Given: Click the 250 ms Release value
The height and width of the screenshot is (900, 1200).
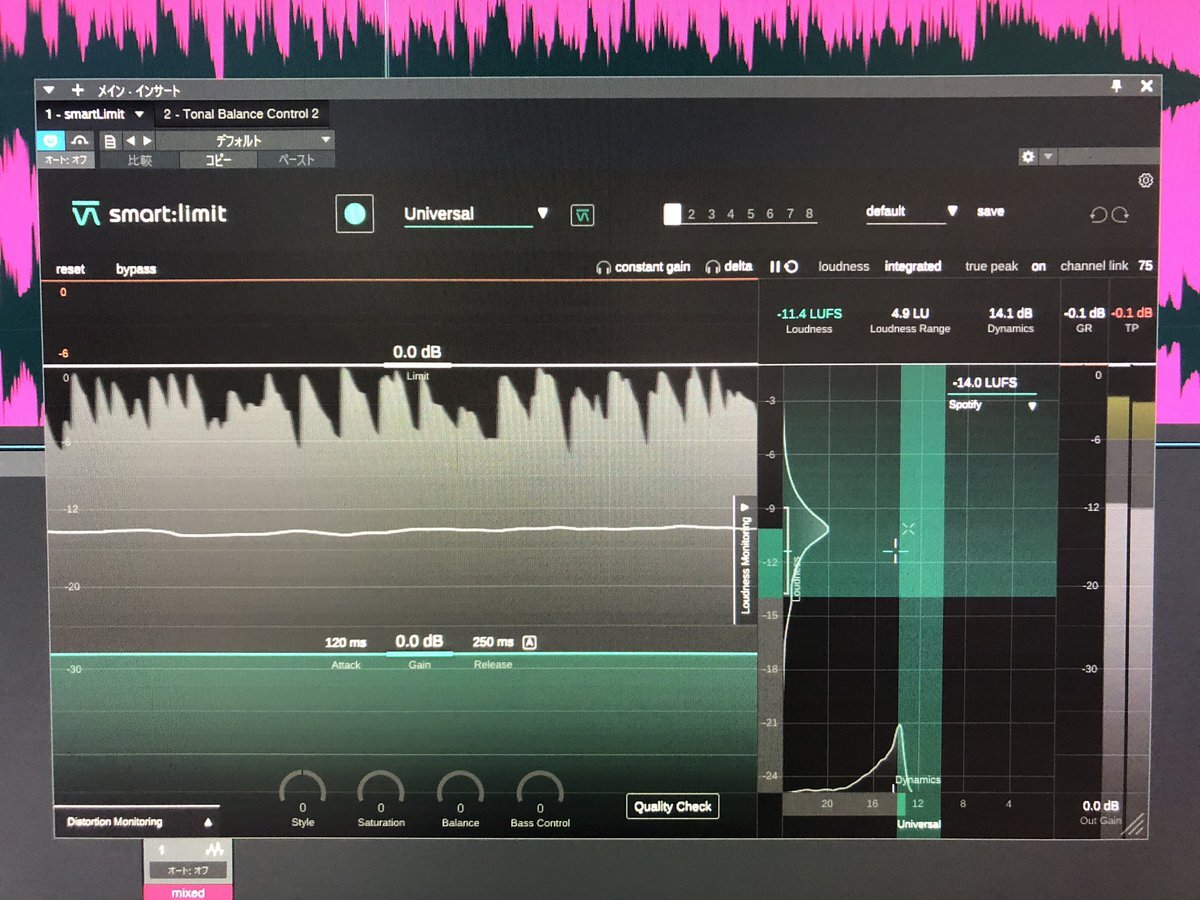Looking at the screenshot, I should (493, 642).
